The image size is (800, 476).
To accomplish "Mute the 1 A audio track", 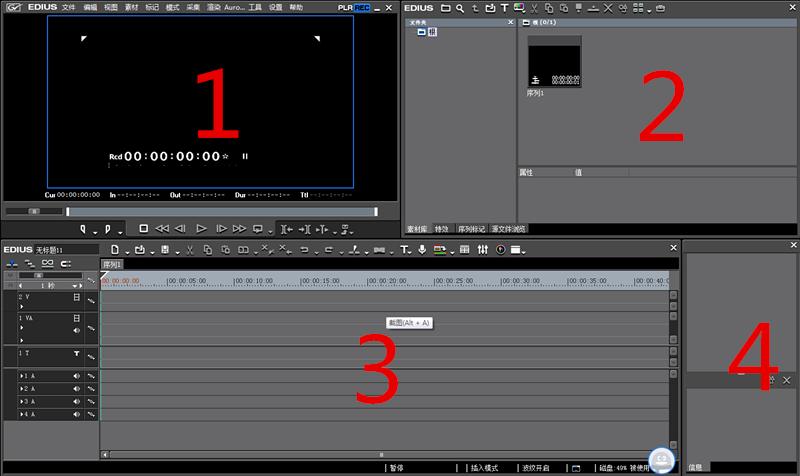I will coord(77,376).
